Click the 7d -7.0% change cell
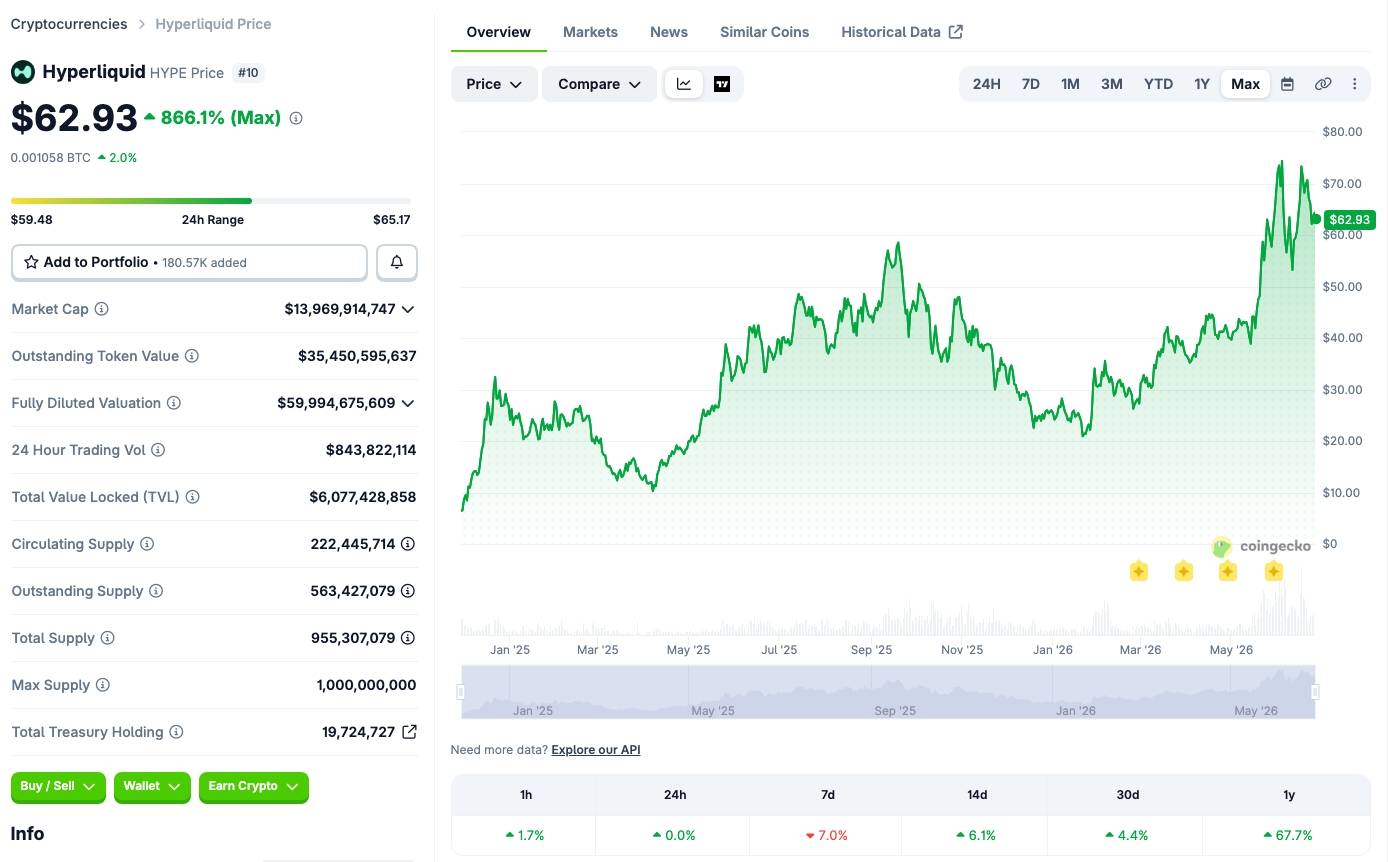The width and height of the screenshot is (1388, 862). [827, 835]
